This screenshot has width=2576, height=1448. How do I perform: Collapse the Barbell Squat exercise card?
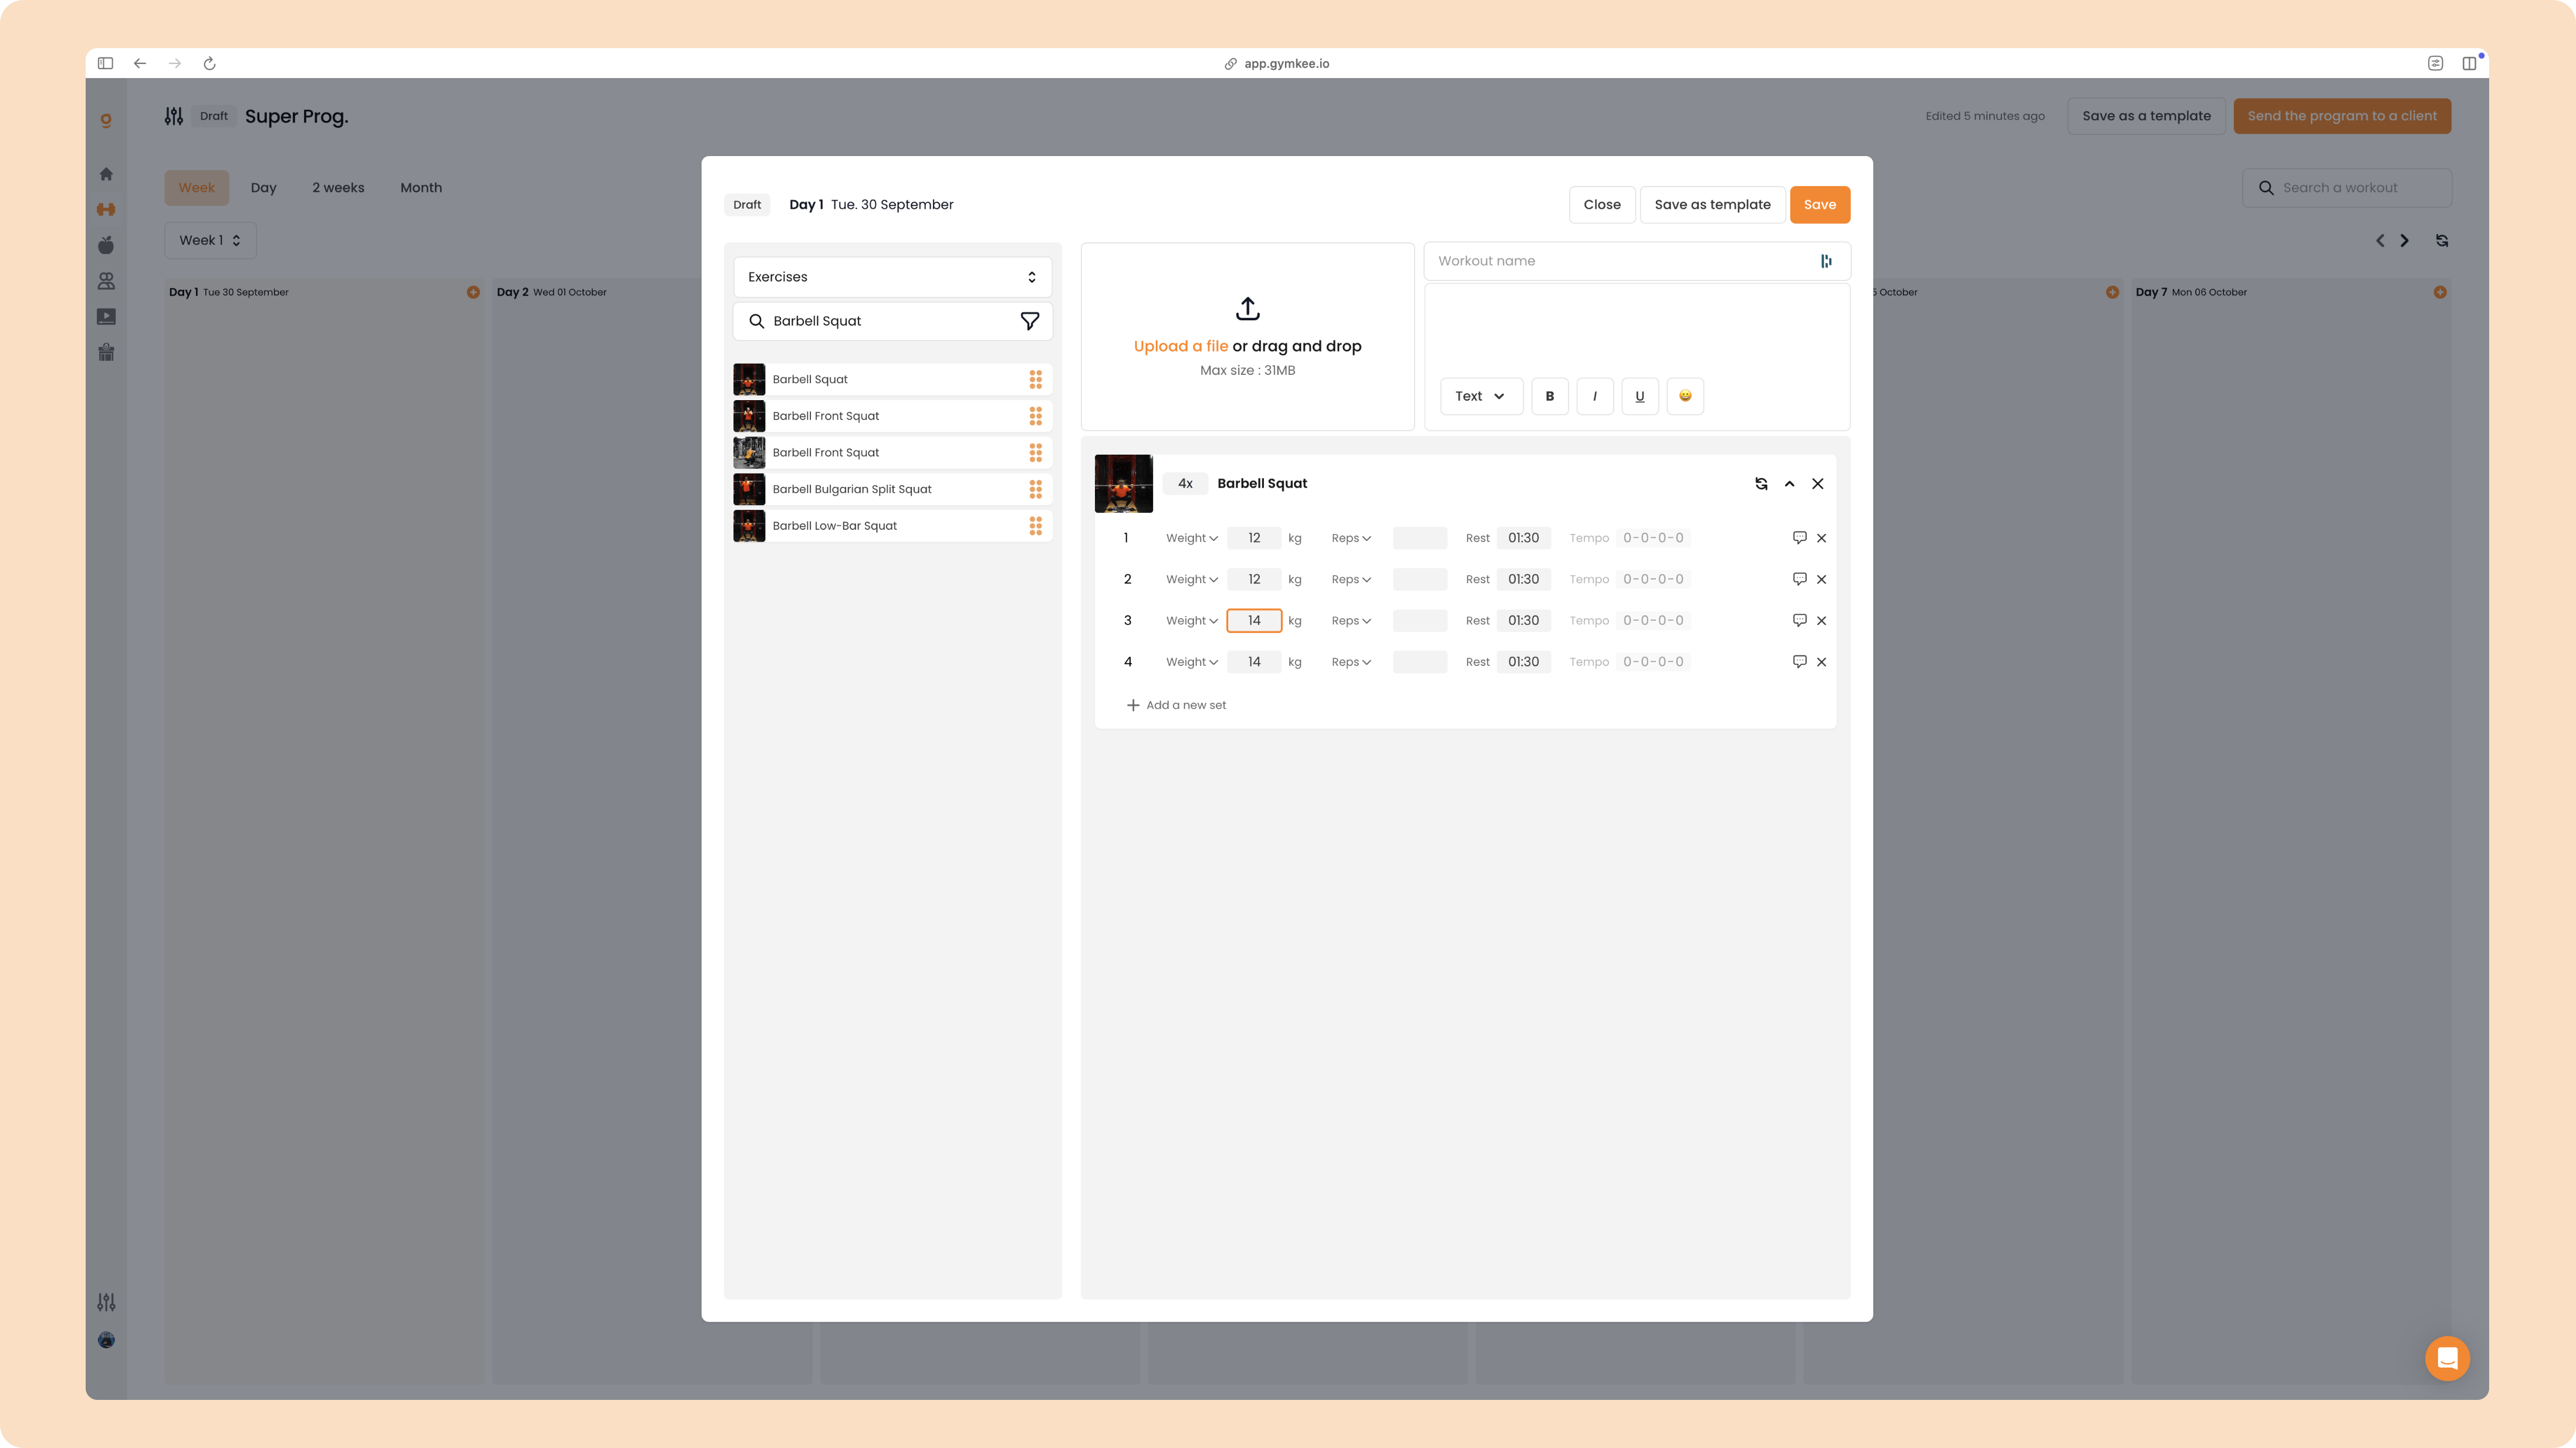point(1789,484)
